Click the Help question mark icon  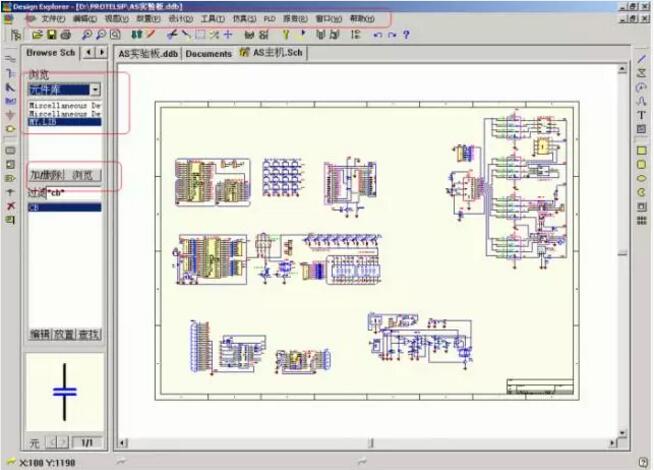point(405,35)
